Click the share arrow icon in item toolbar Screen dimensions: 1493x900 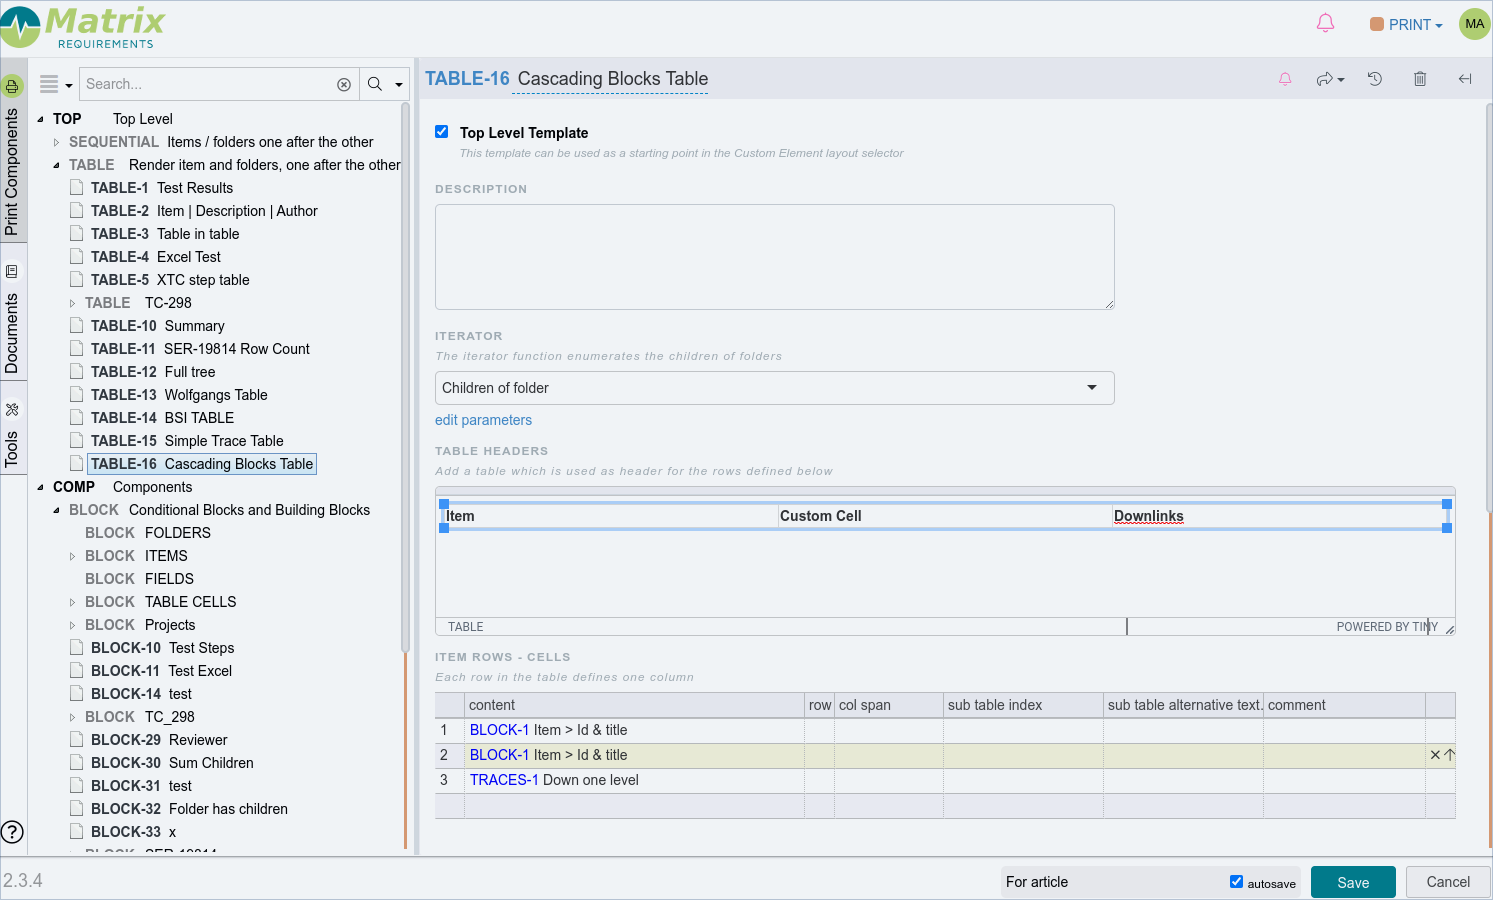click(x=1329, y=79)
